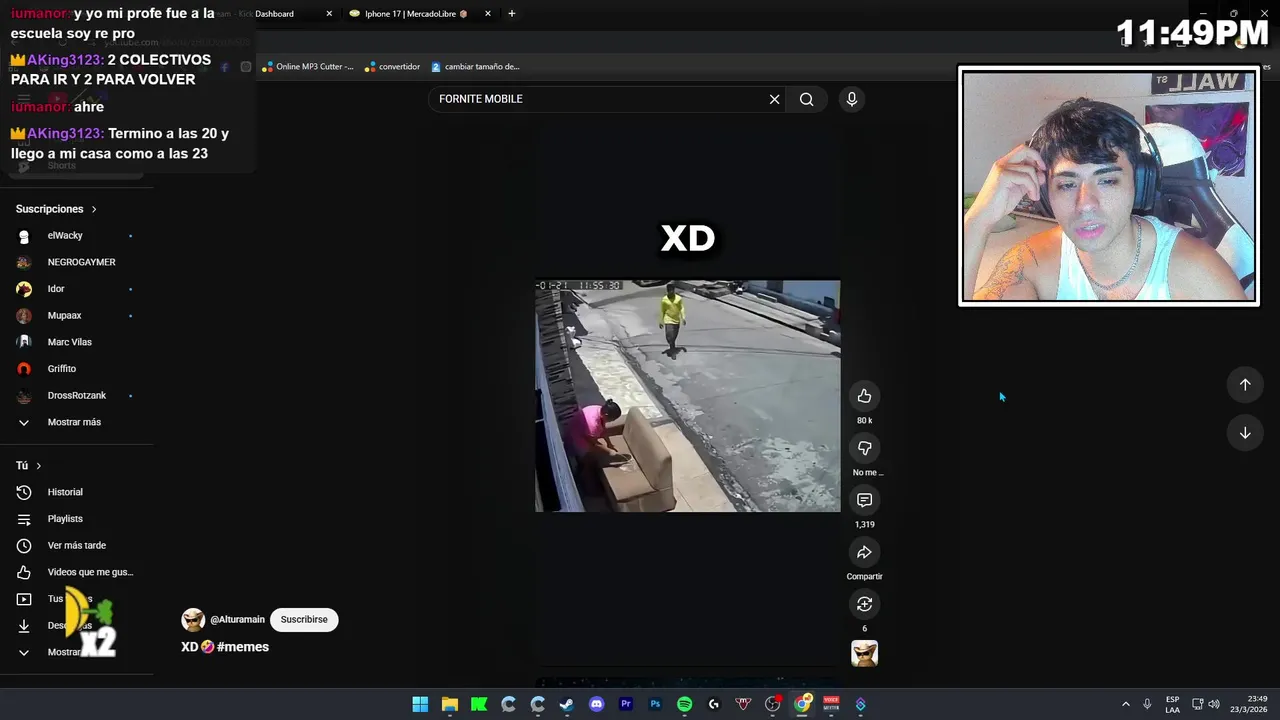Screen dimensions: 1280x720
Task: Expand the Suscripciones section chevron
Action: point(94,209)
